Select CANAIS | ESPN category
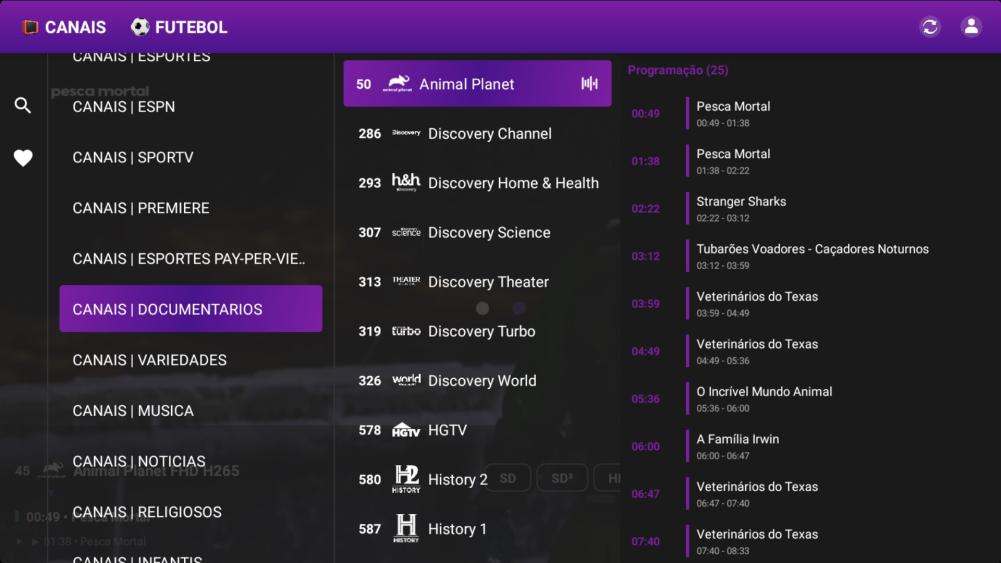This screenshot has height=563, width=1001. [x=191, y=107]
